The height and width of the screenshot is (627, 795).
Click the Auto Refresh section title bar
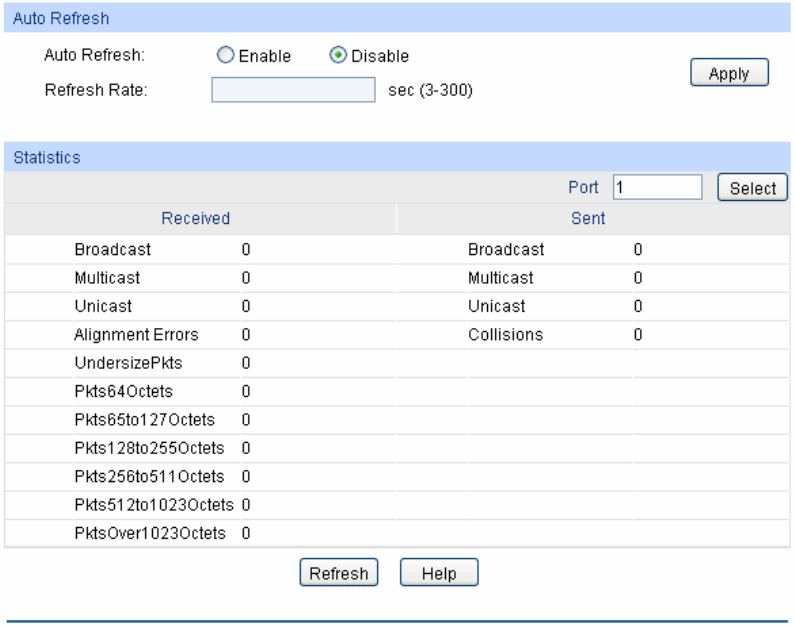[397, 18]
